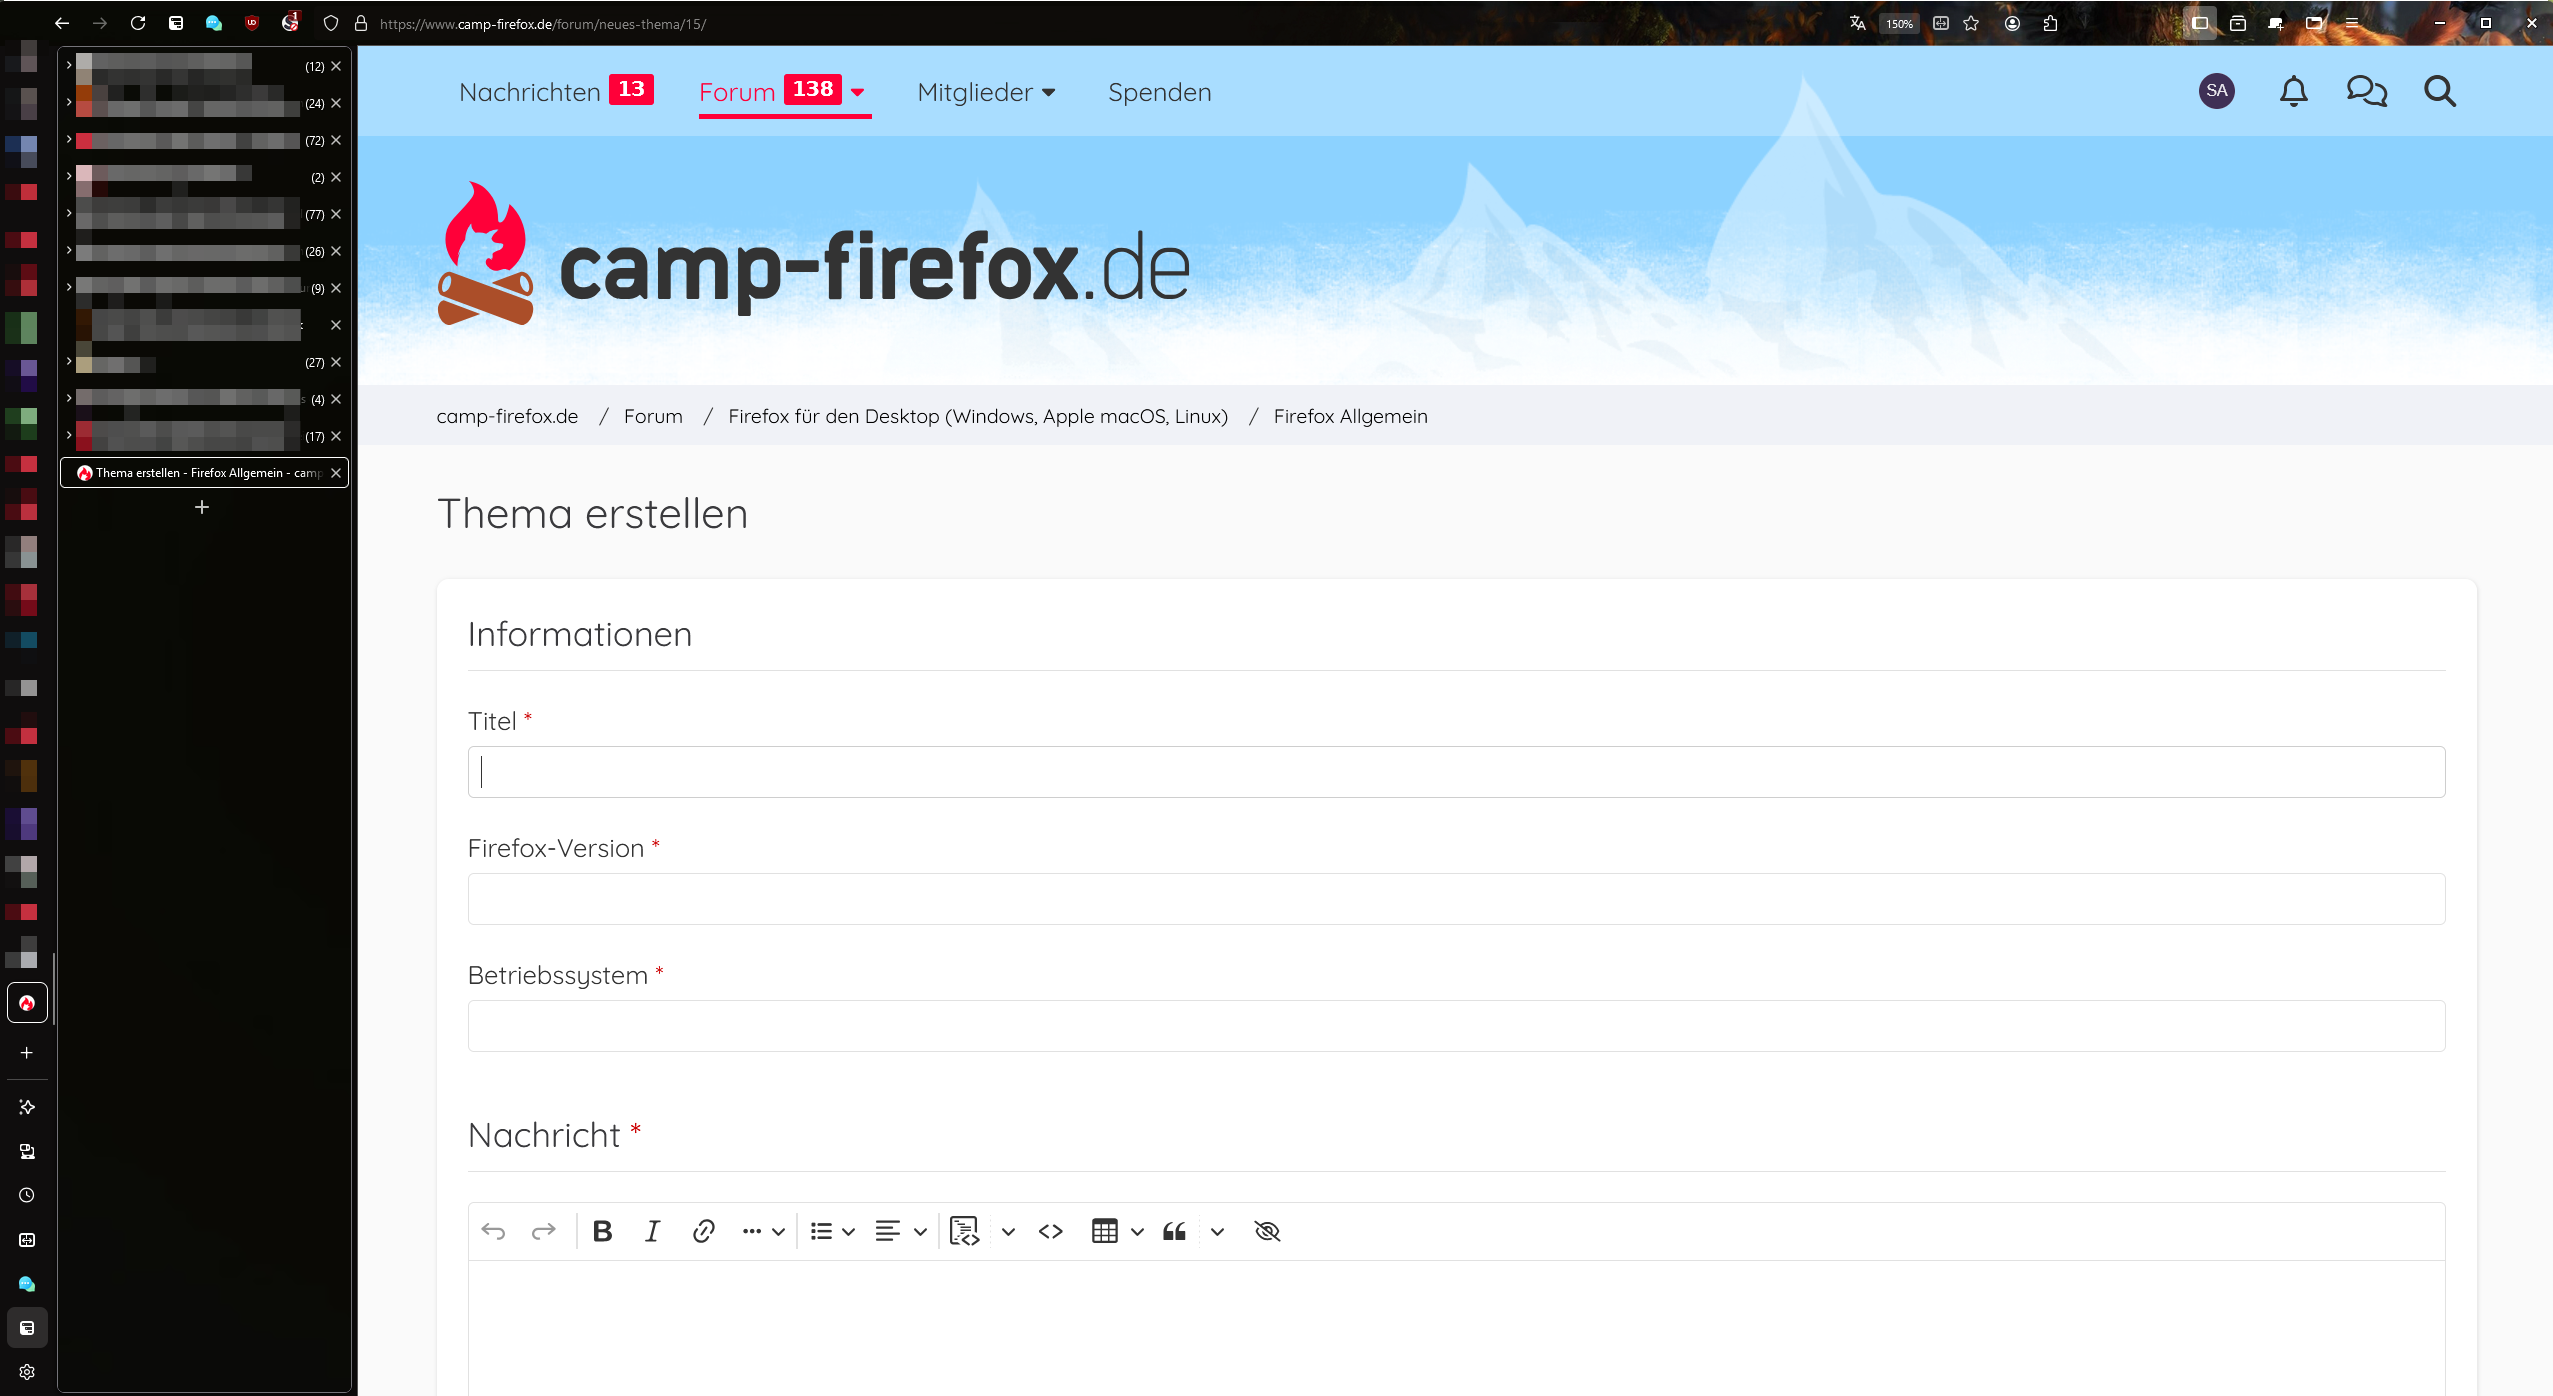Open the conversations speech bubbles icon
The height and width of the screenshot is (1396, 2553).
(x=2366, y=92)
